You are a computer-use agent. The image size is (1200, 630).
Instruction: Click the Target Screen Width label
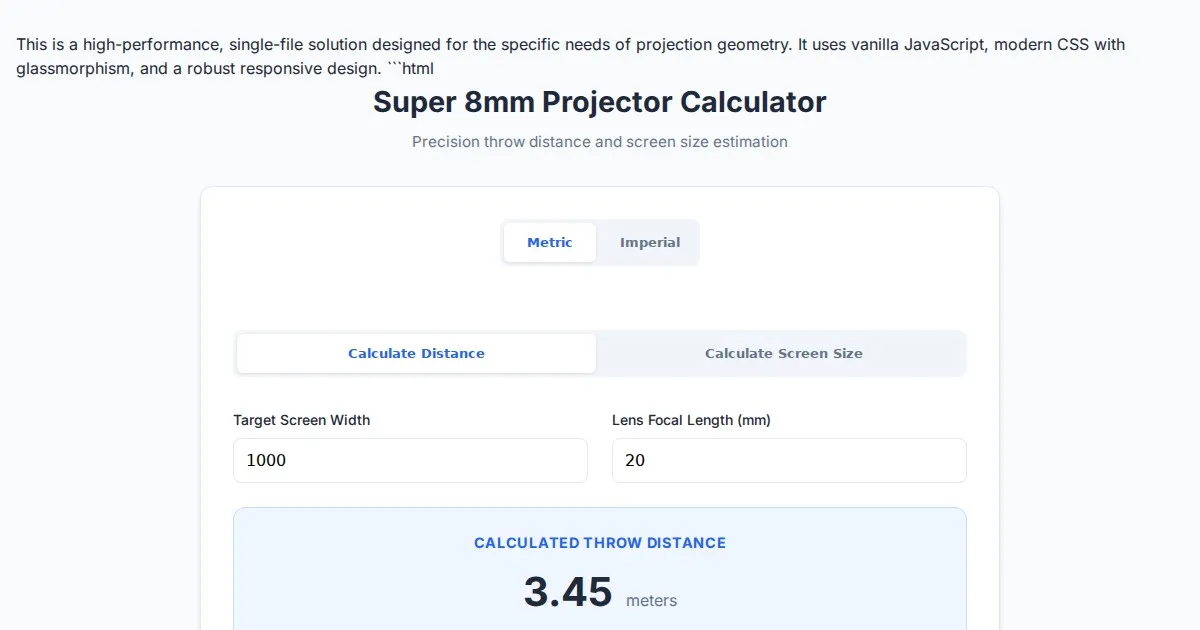pos(301,421)
